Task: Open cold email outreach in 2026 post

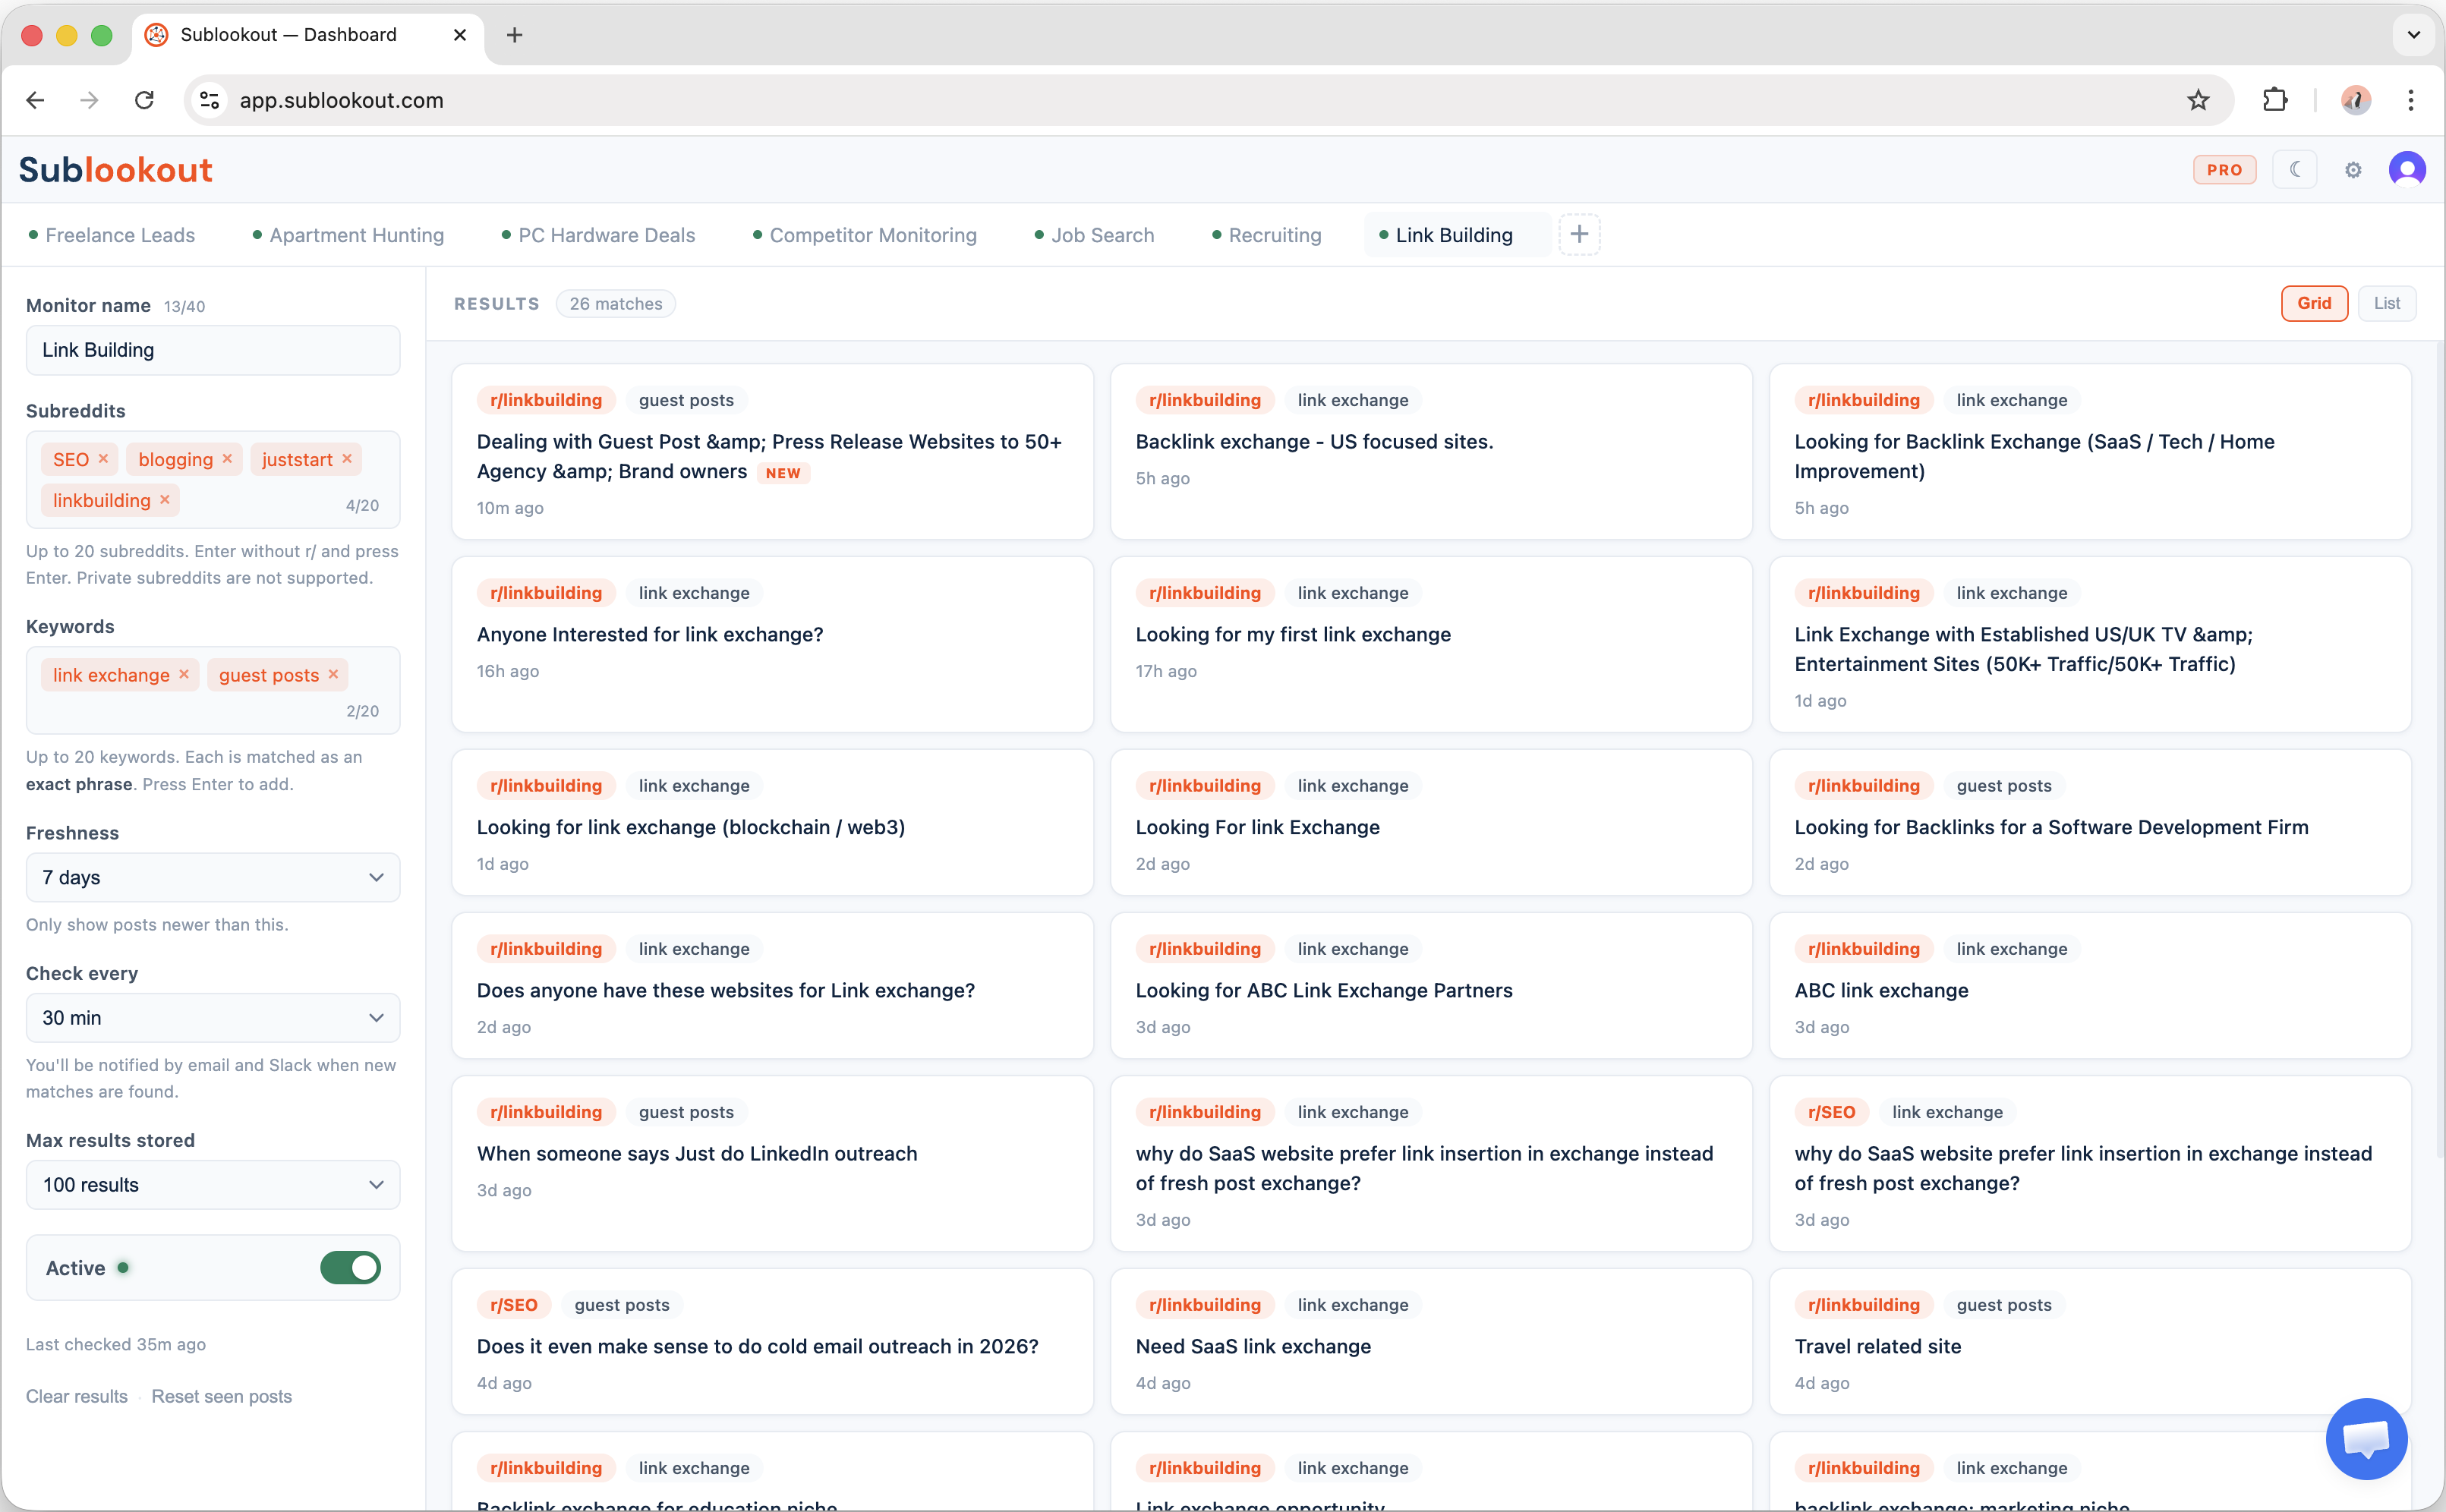Action: pos(758,1347)
